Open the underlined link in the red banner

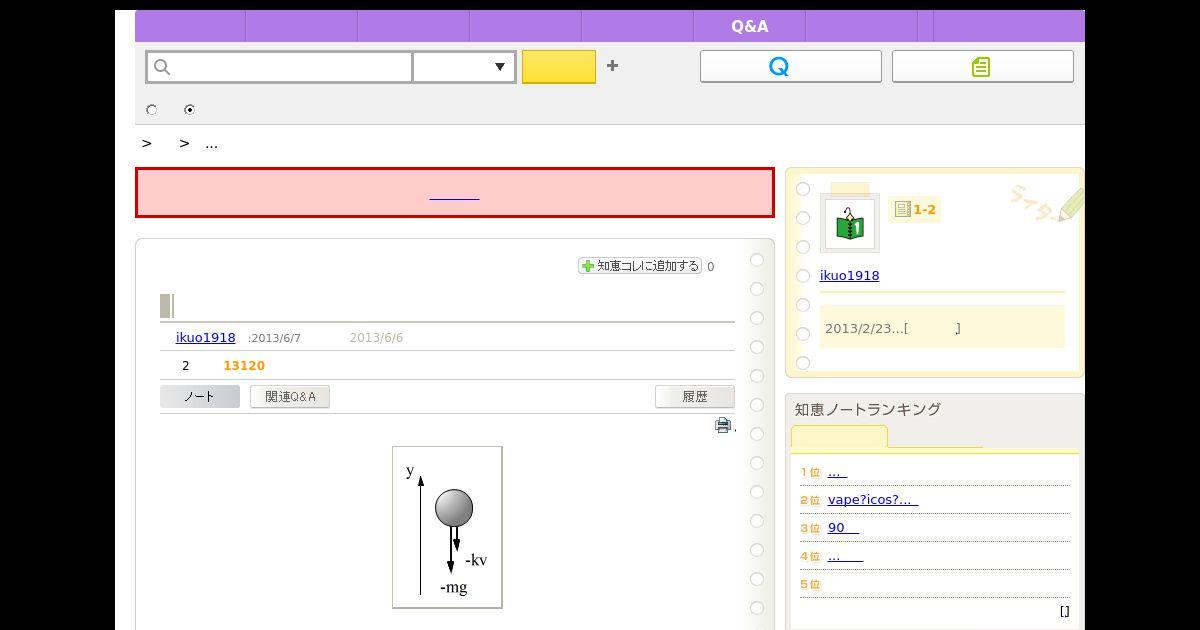[x=454, y=193]
